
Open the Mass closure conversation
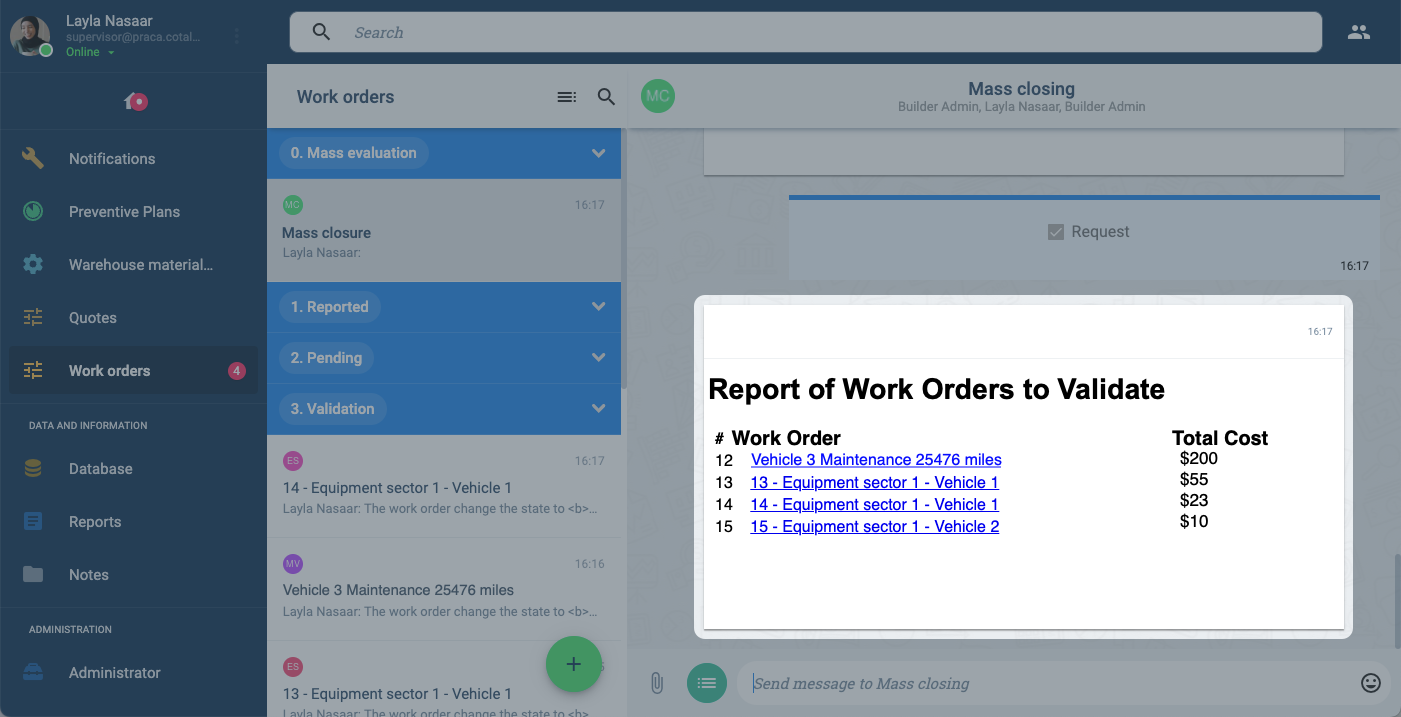tap(444, 230)
